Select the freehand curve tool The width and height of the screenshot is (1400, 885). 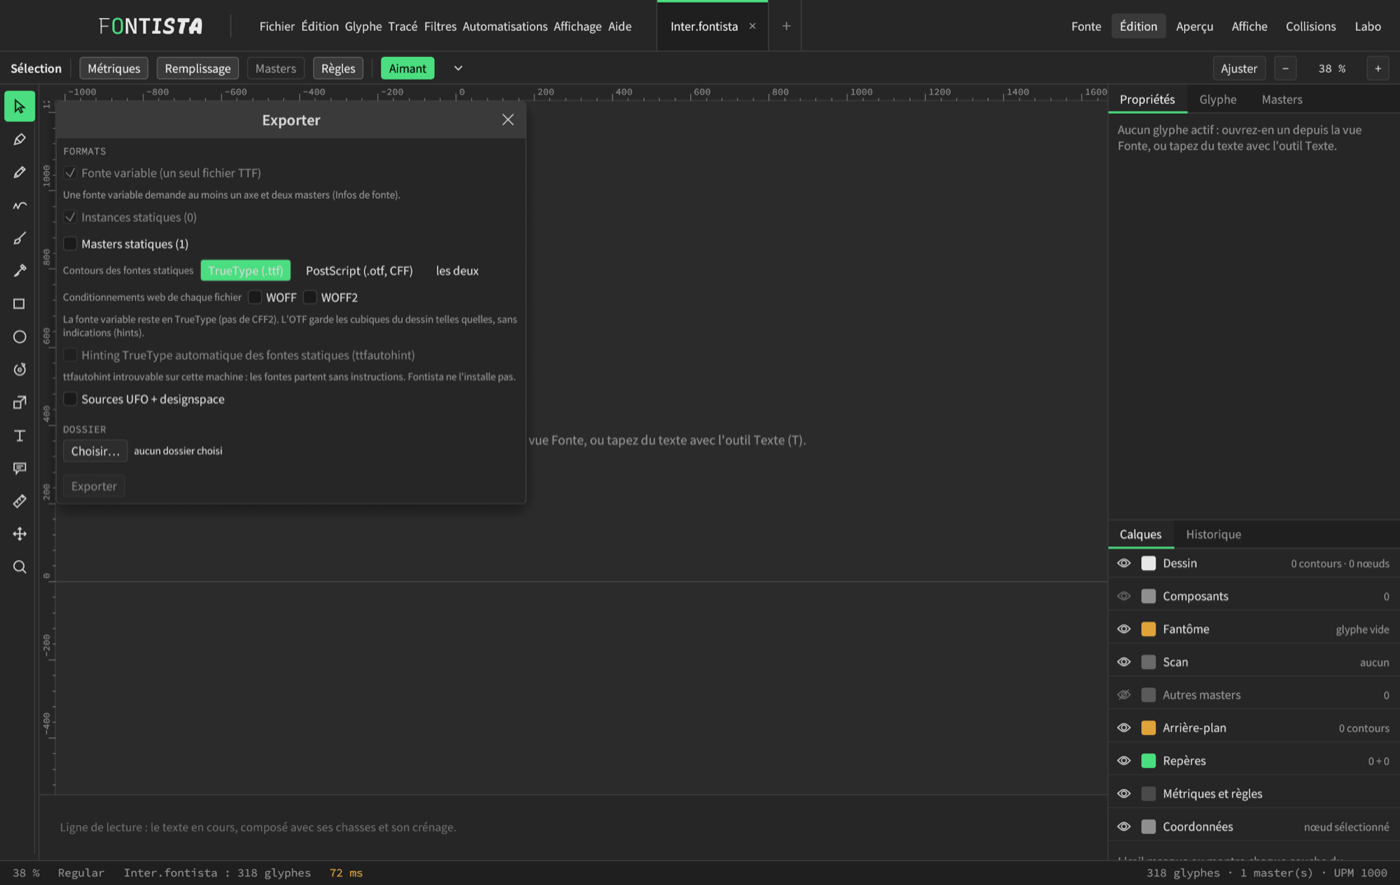(19, 205)
